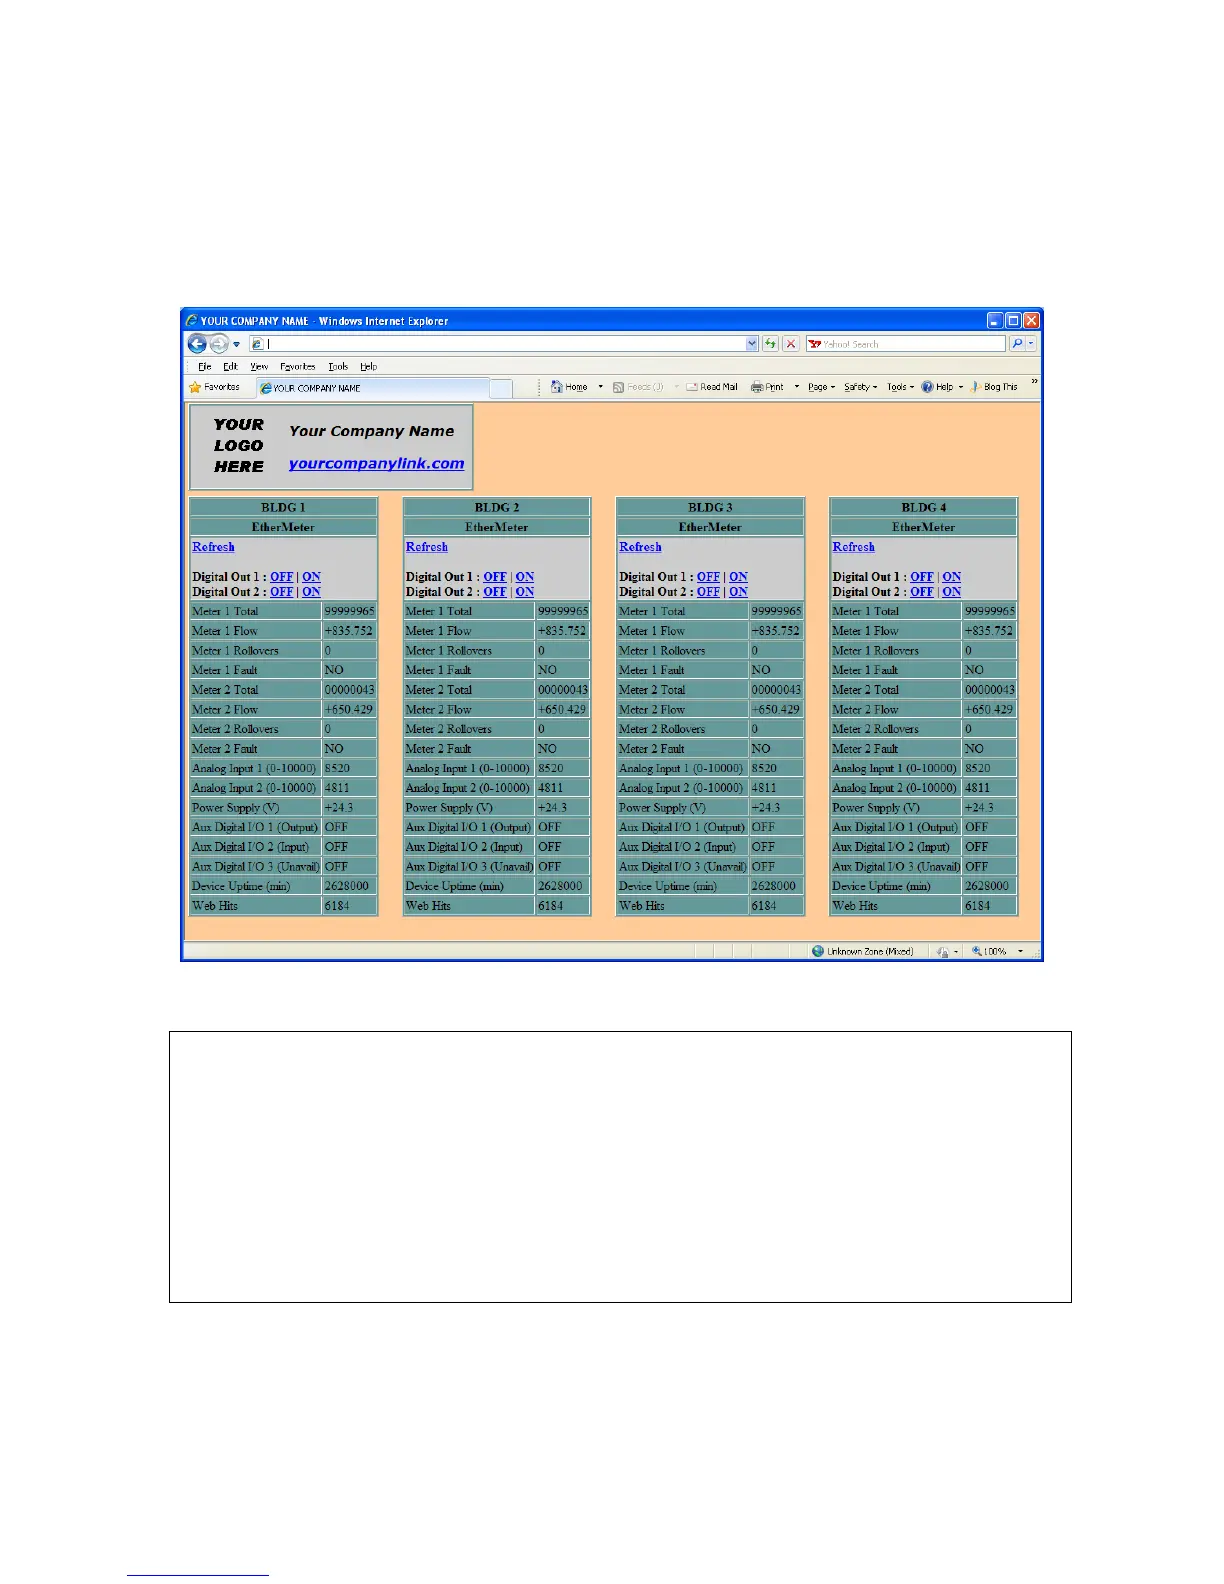Image resolution: width=1224 pixels, height=1584 pixels.
Task: Click the Favorites star button
Action: (215, 387)
